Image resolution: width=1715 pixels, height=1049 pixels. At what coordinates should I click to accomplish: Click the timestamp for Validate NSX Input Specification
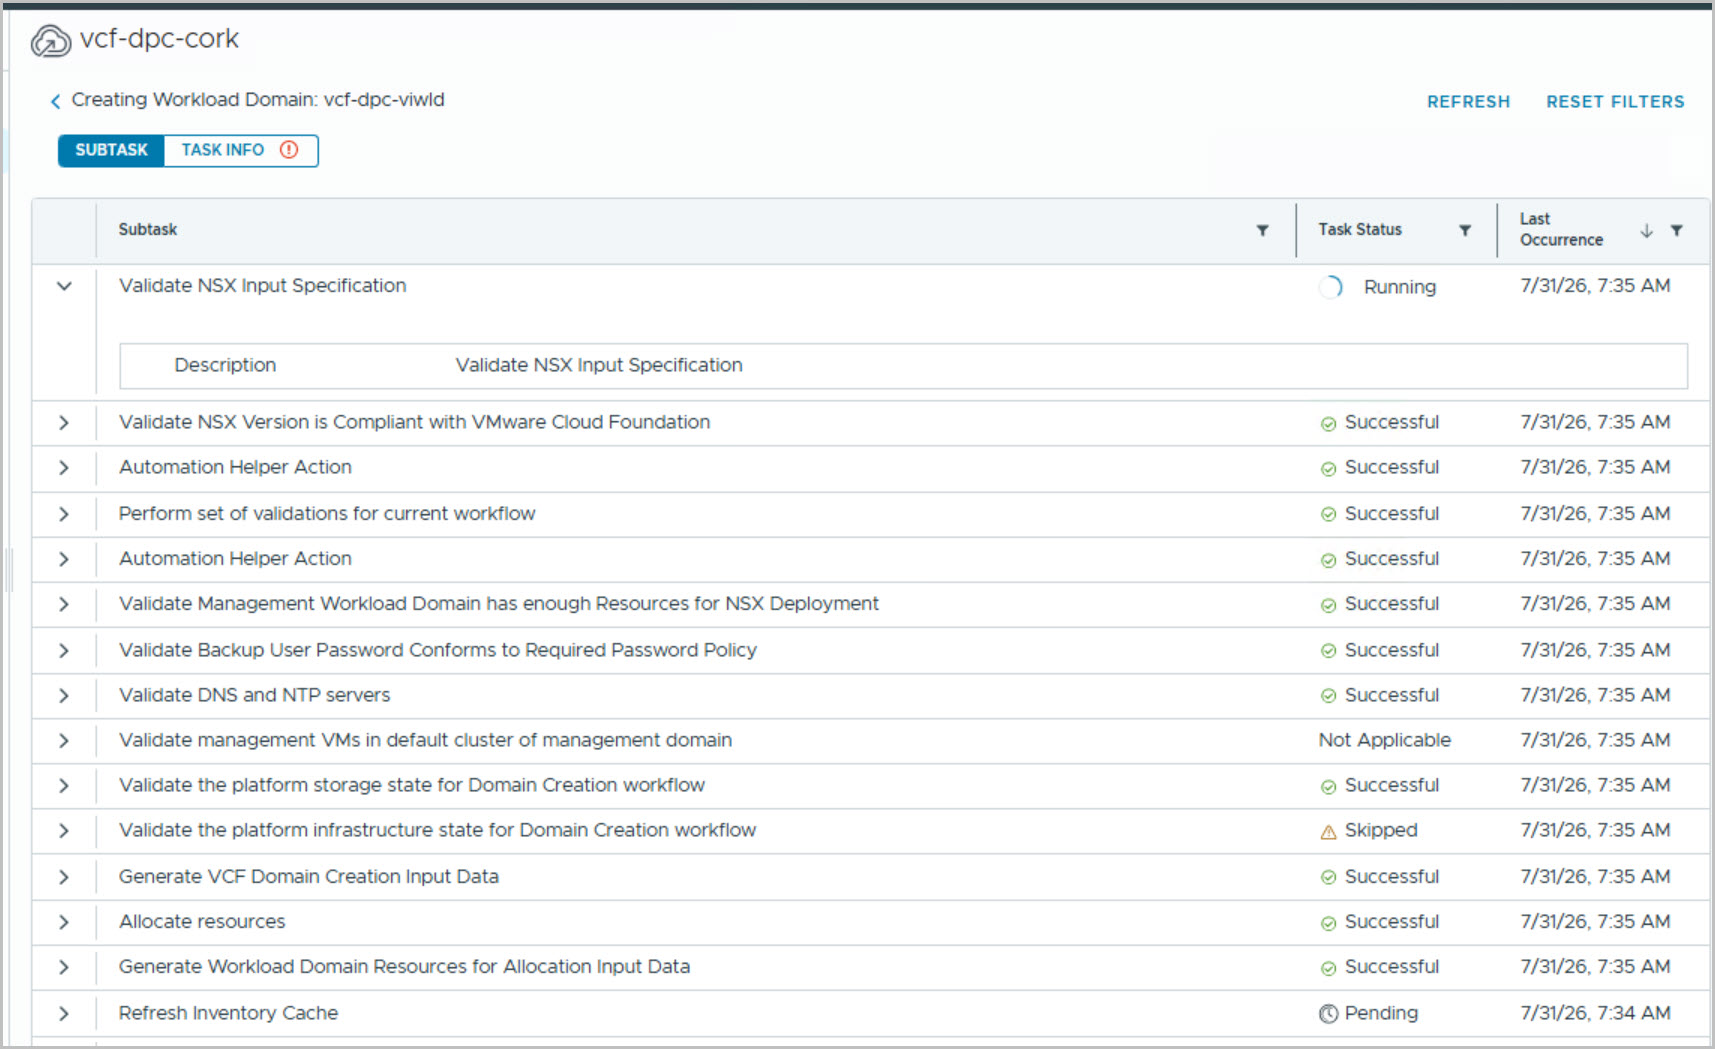1595,286
